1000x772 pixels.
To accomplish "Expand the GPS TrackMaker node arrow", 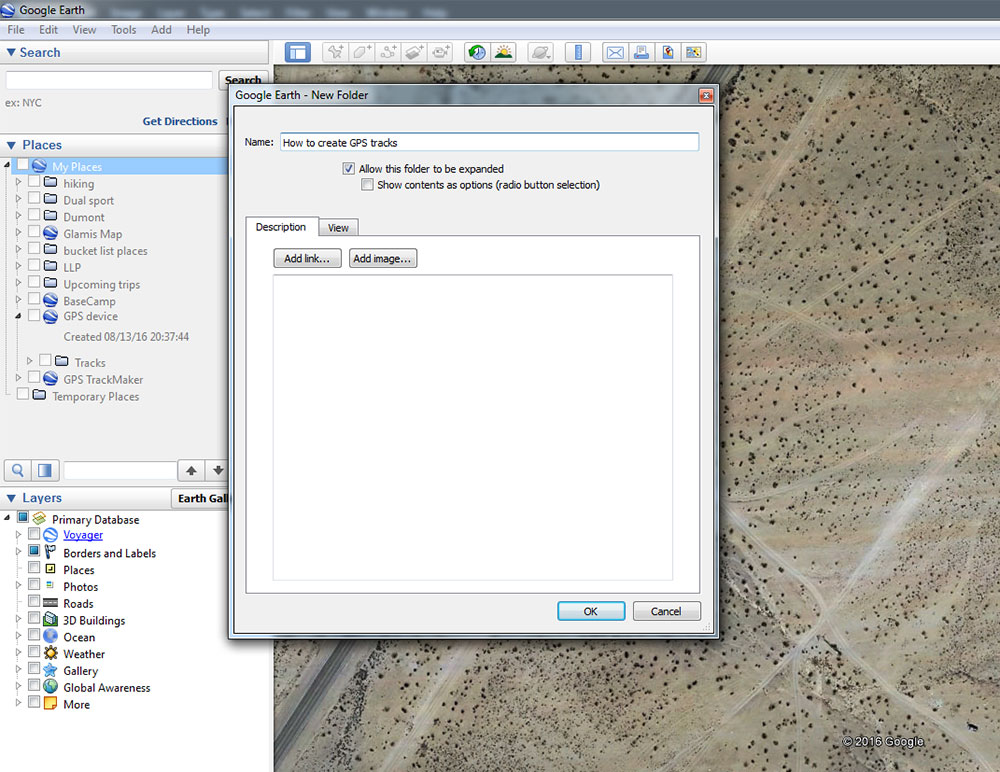I will pyautogui.click(x=18, y=378).
